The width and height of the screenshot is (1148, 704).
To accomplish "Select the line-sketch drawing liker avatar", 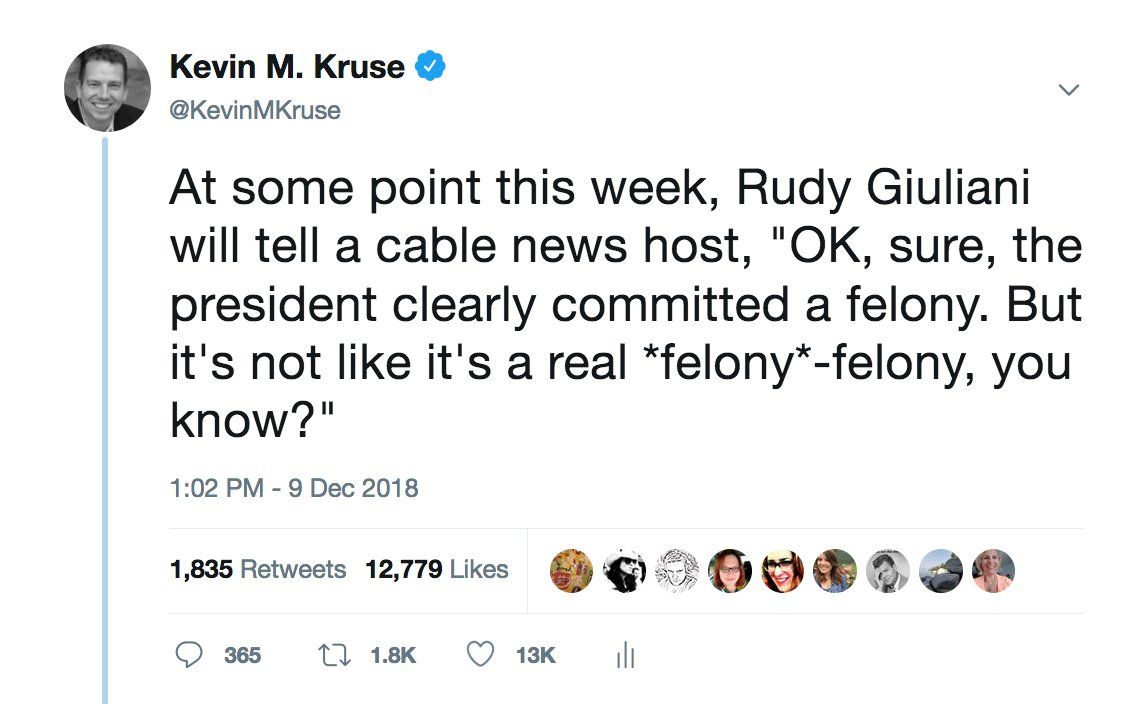I will click(677, 571).
